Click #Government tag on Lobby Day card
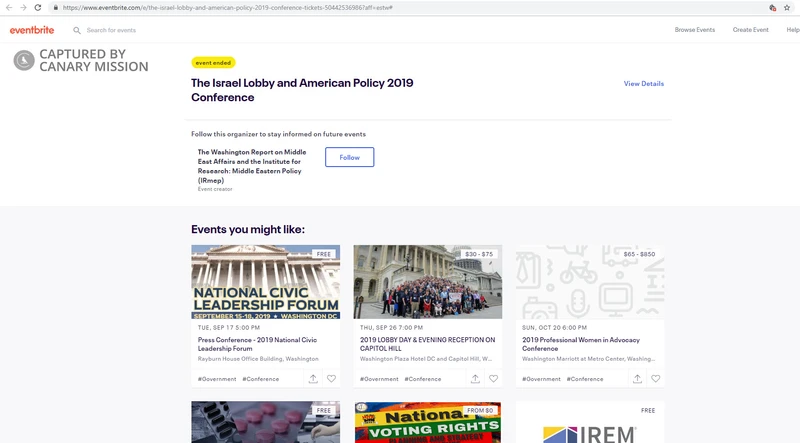This screenshot has height=443, width=800. point(379,379)
